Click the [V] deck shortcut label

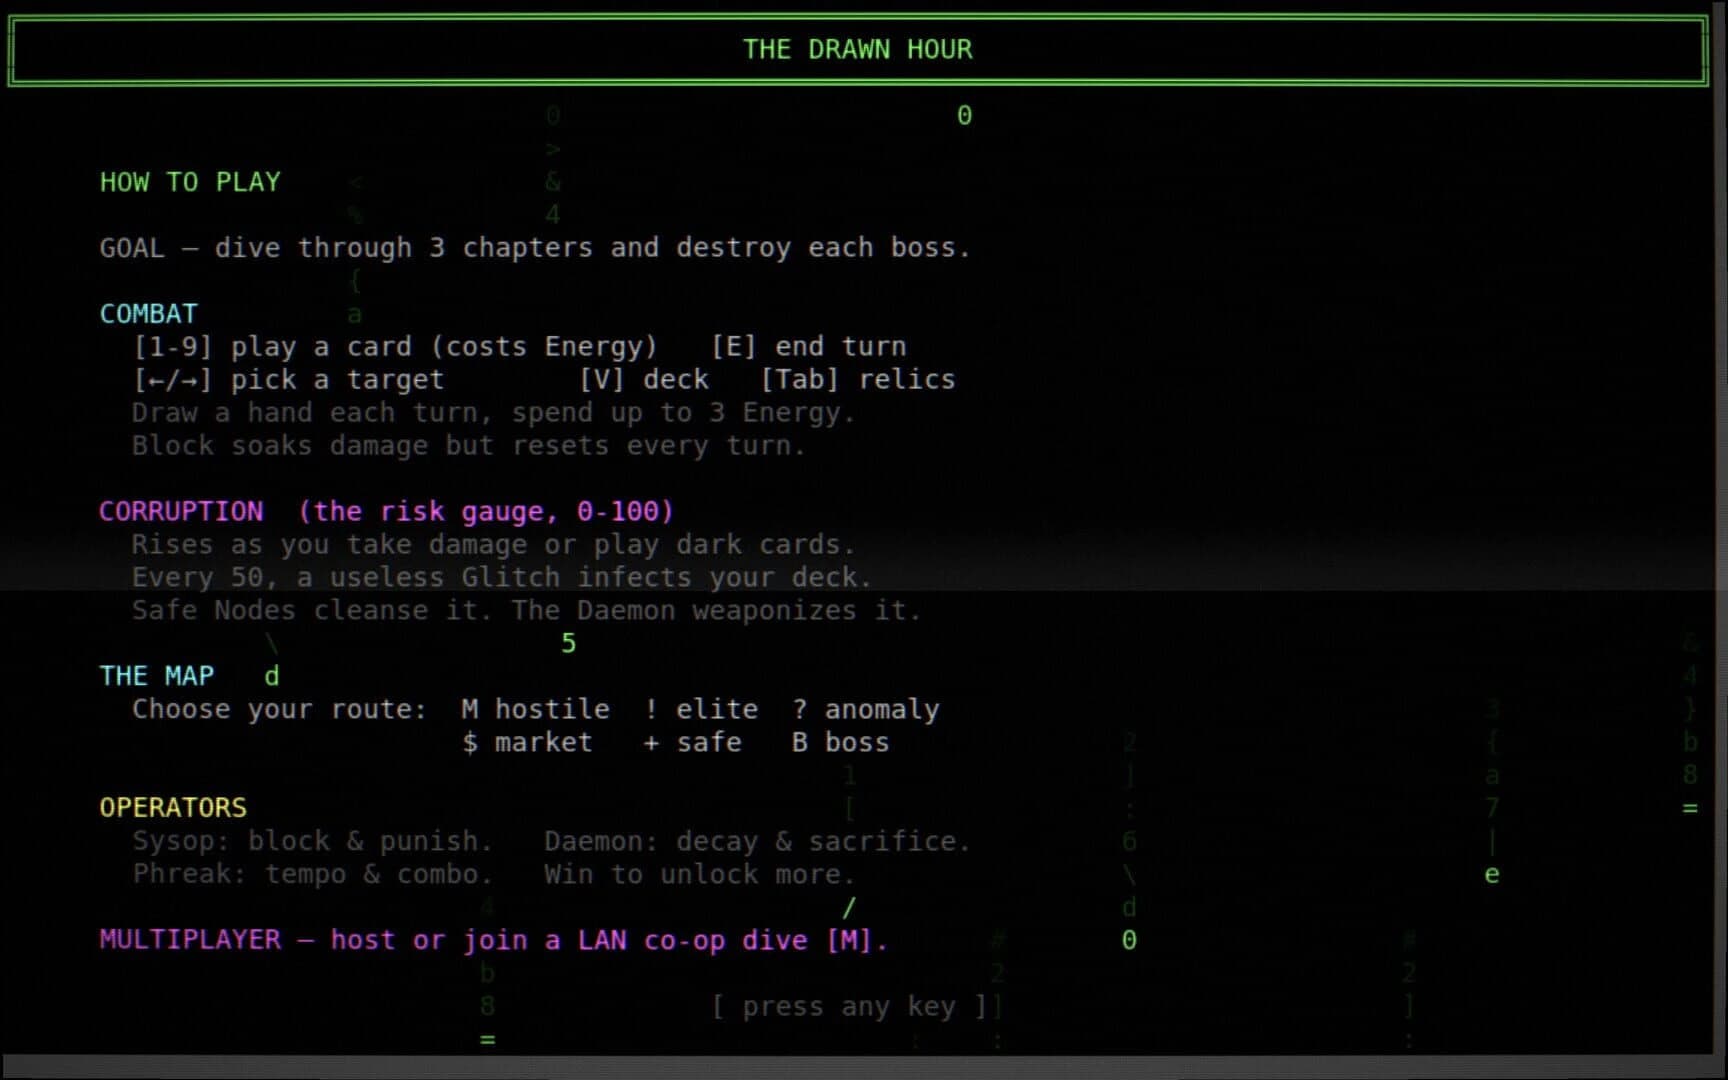(644, 379)
